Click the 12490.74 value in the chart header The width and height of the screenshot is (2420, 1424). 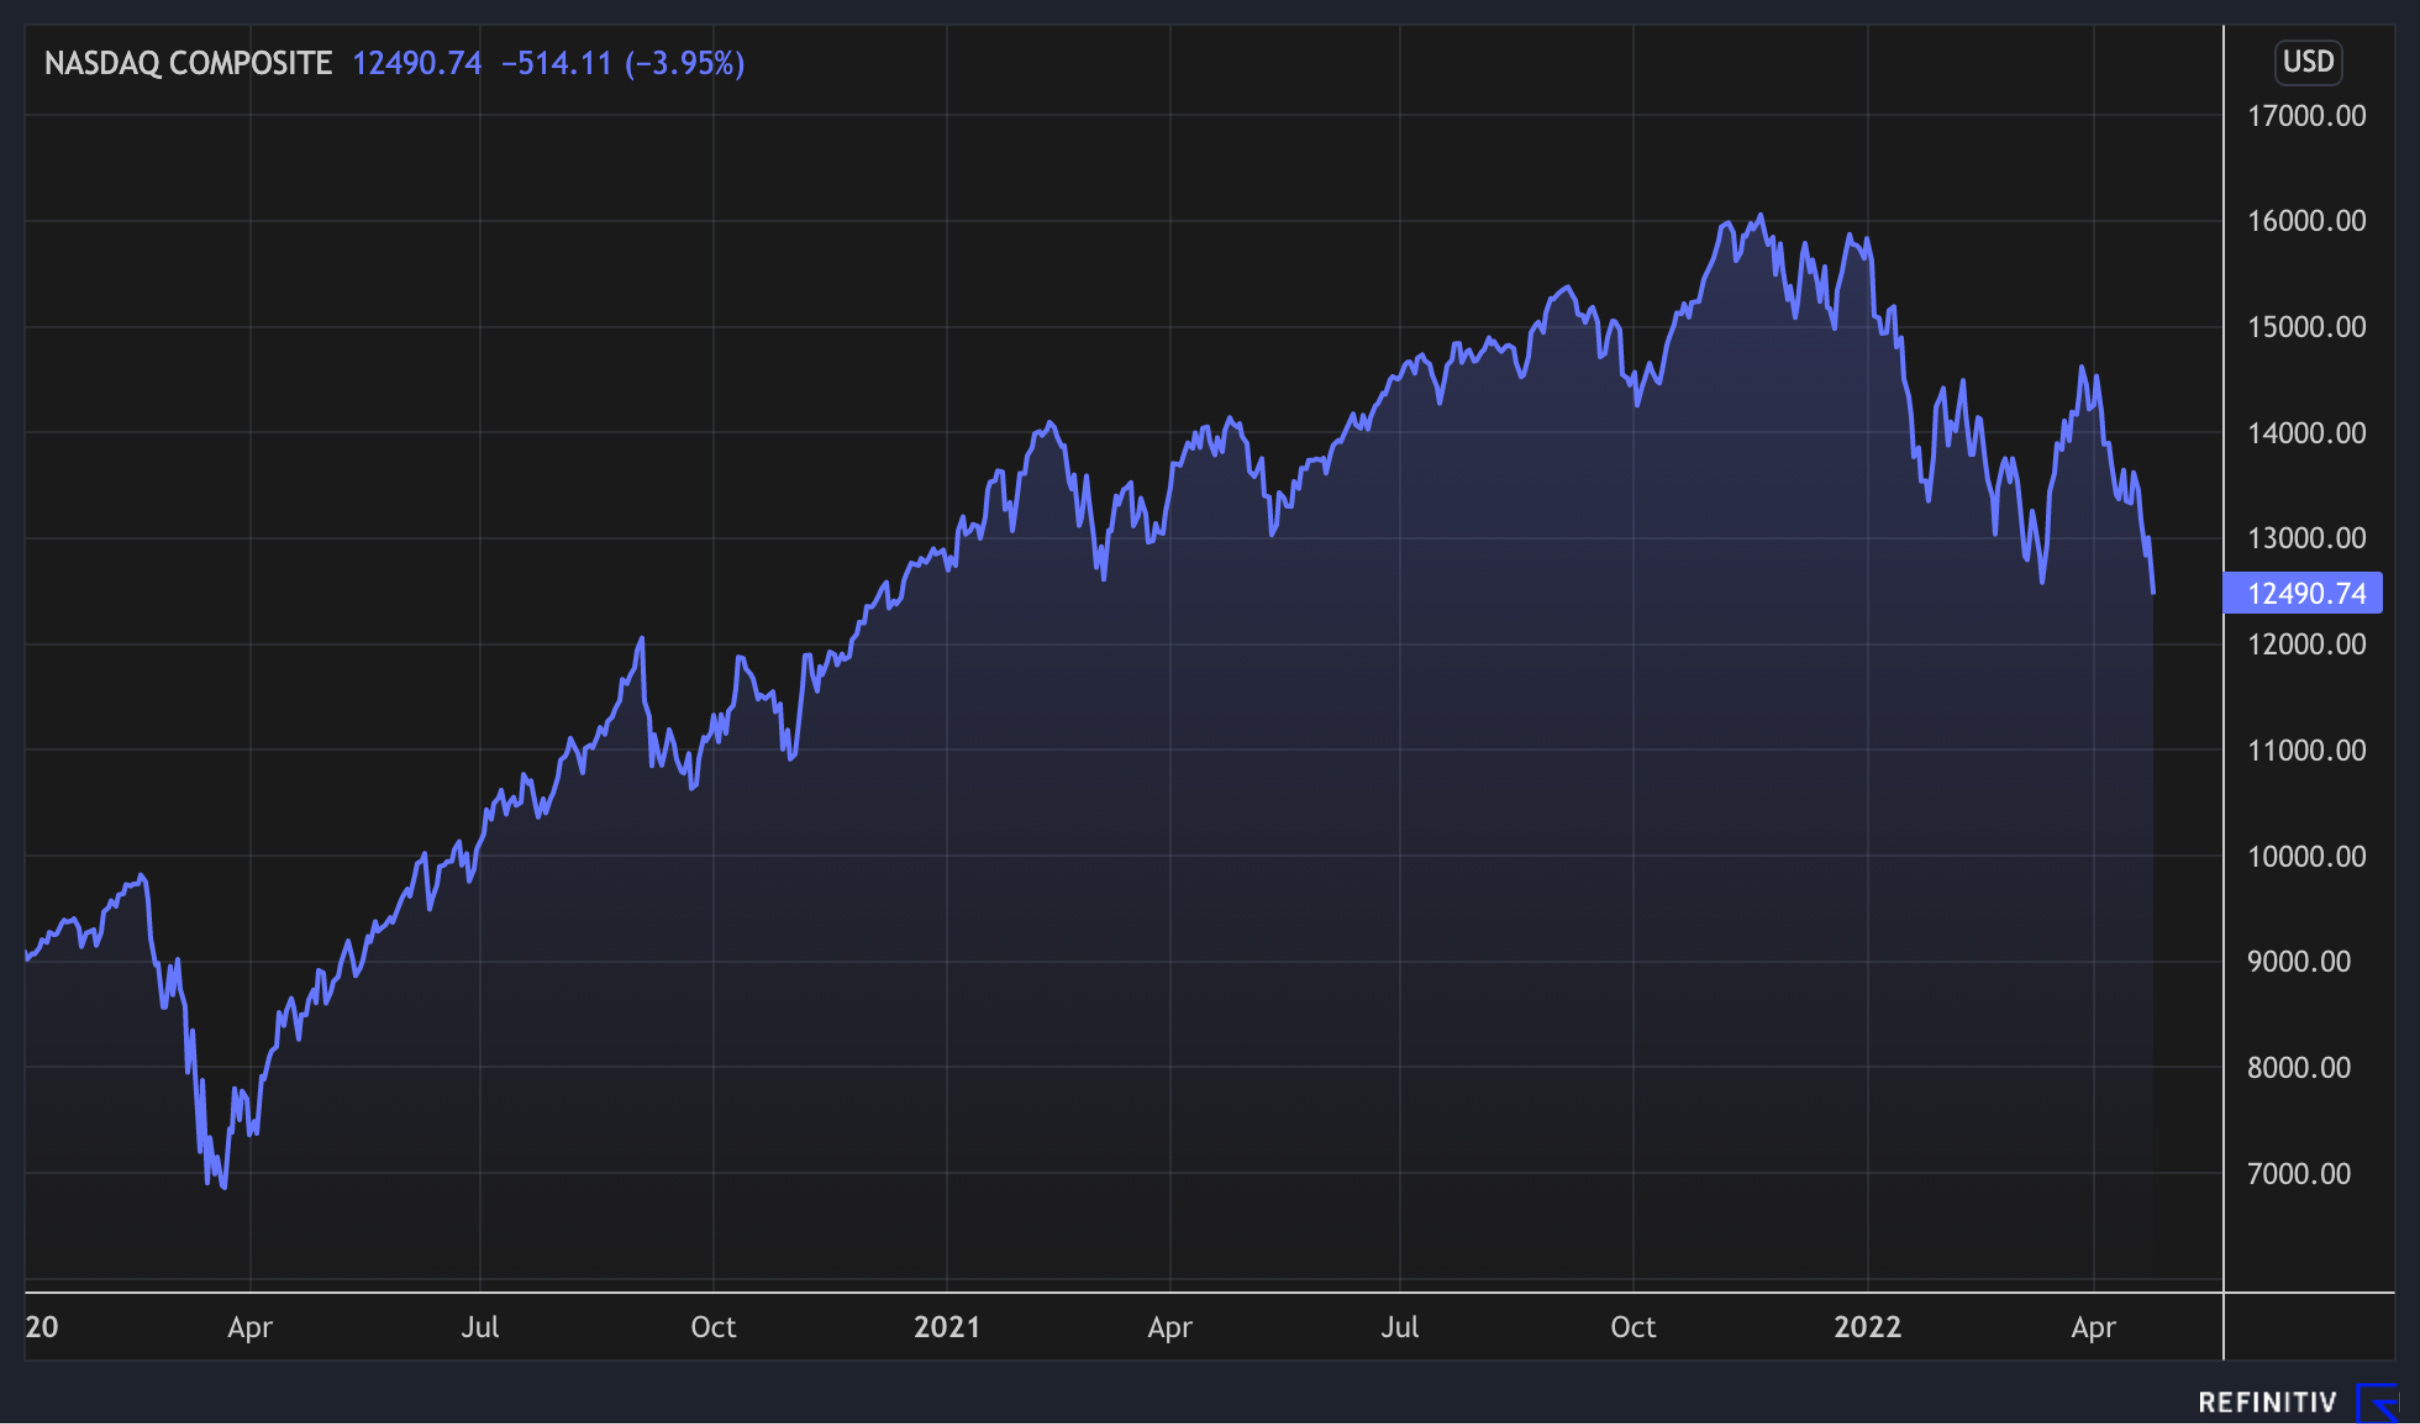pyautogui.click(x=417, y=63)
